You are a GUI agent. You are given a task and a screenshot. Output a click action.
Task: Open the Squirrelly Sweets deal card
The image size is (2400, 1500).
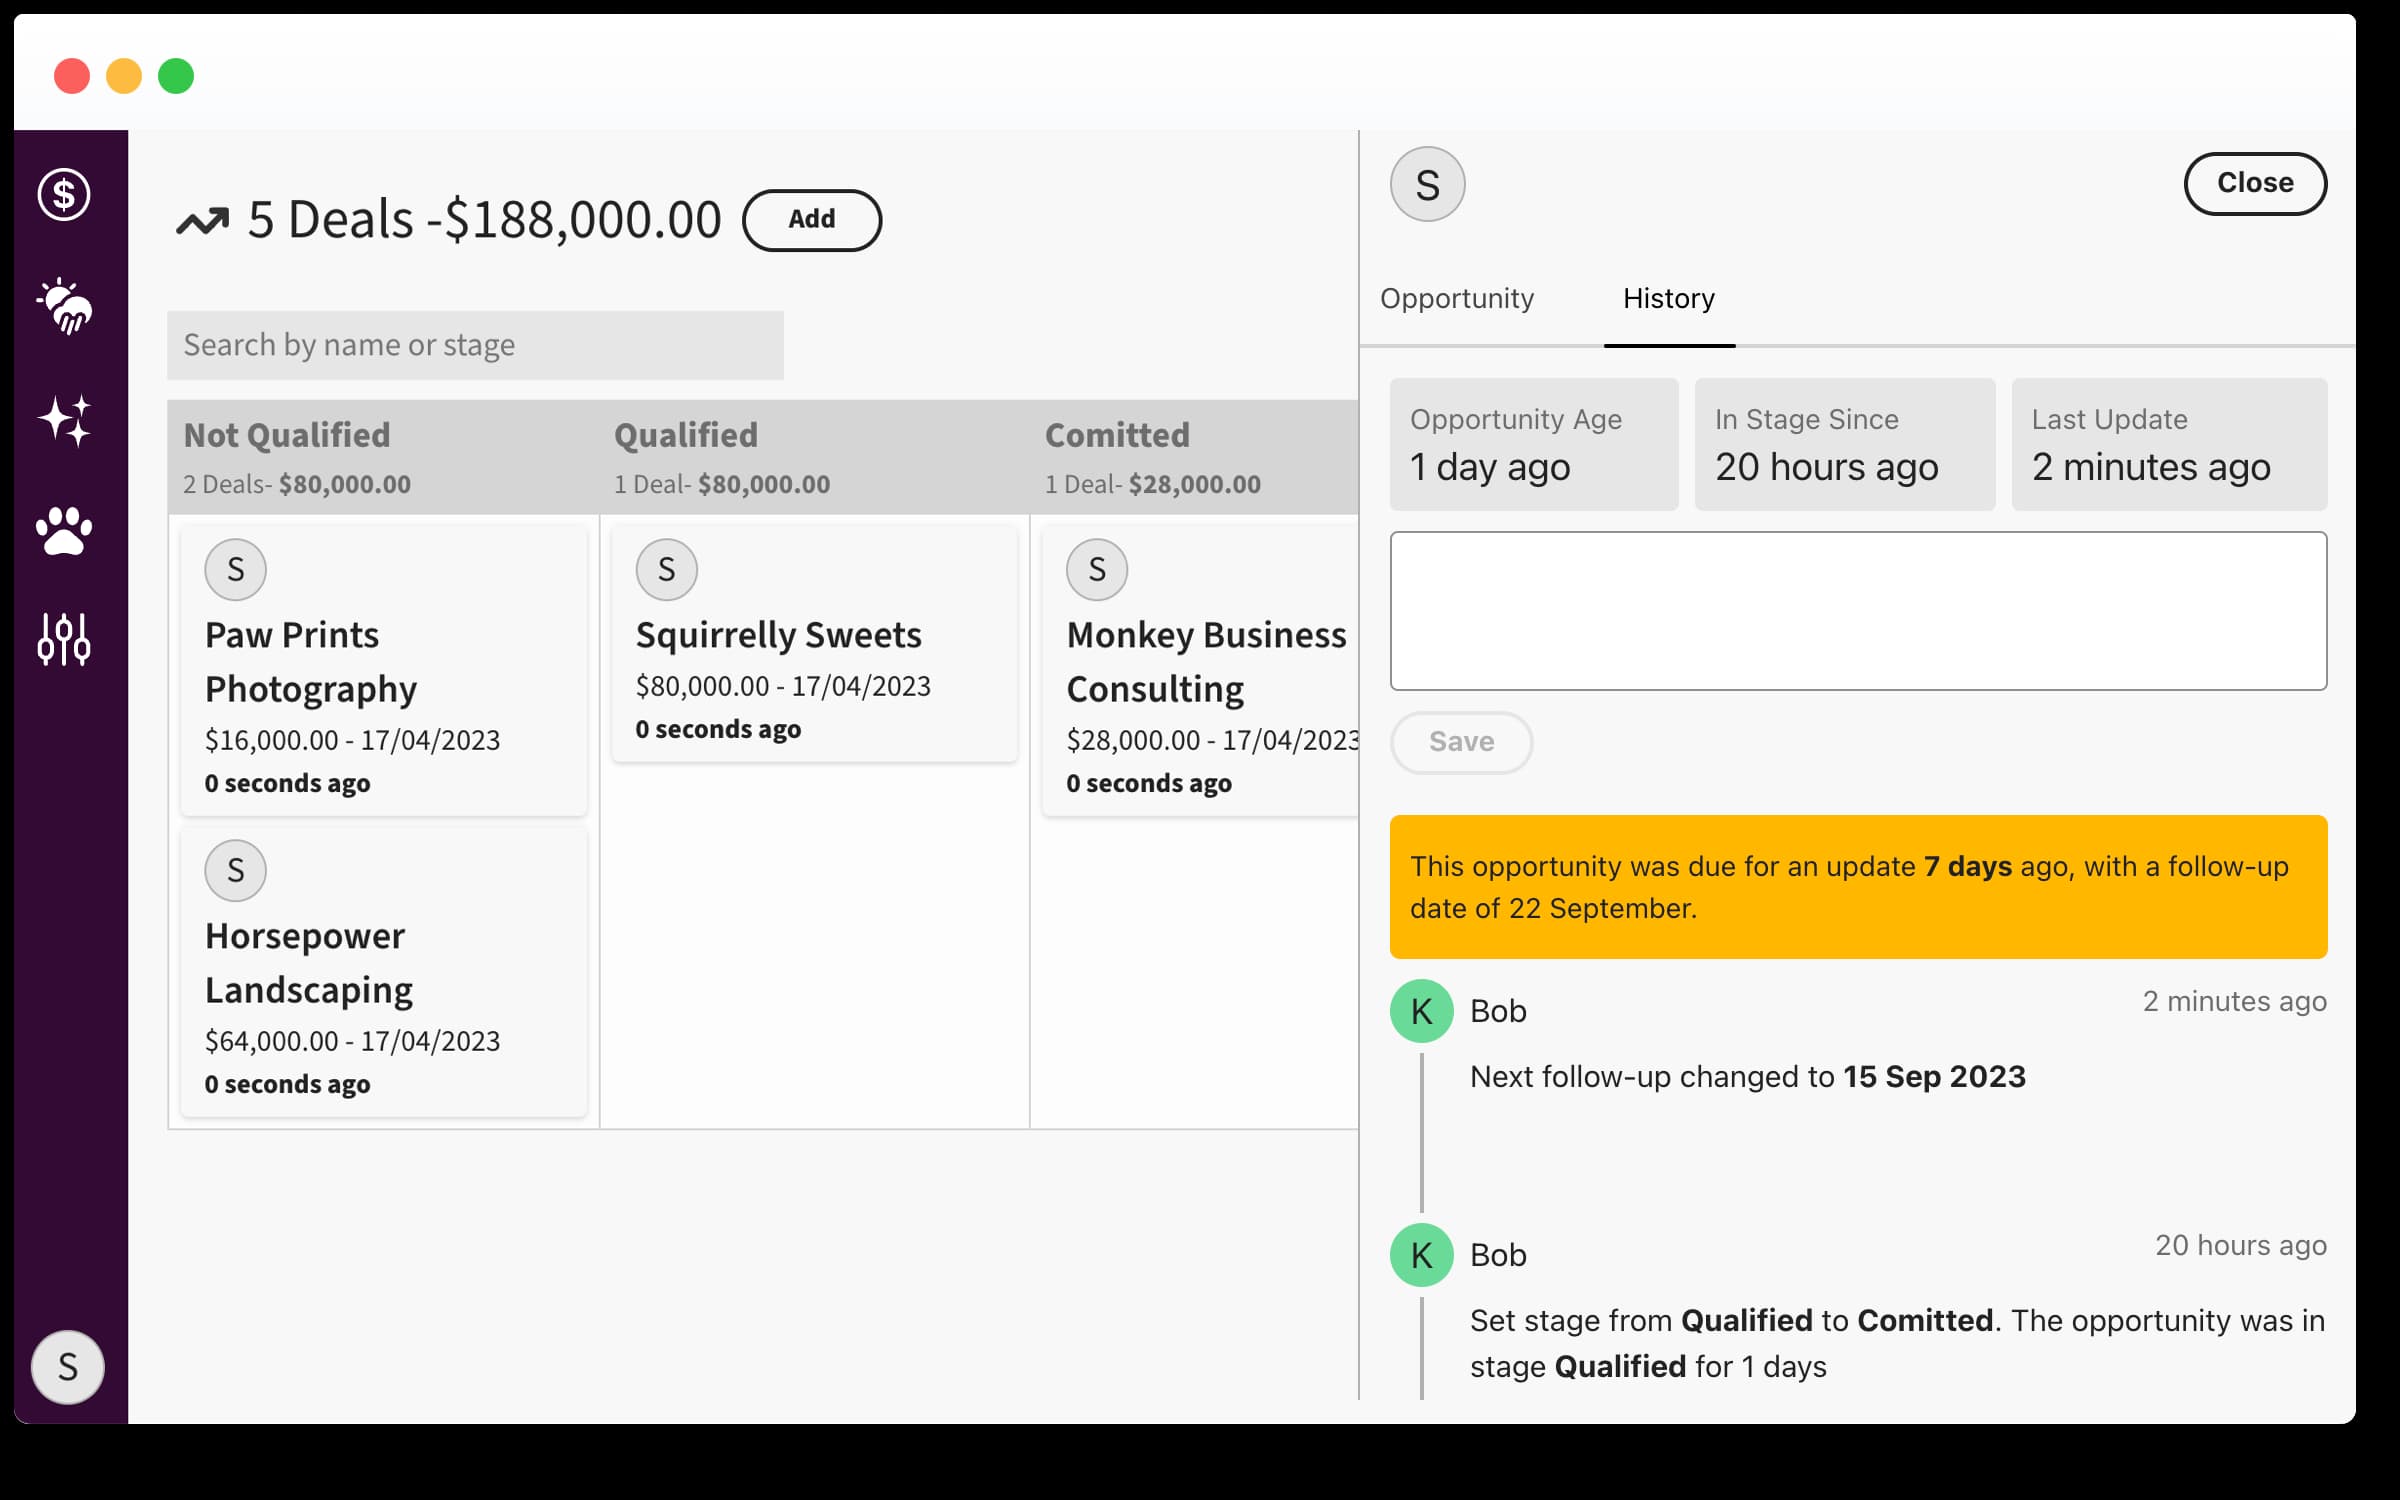click(x=814, y=642)
